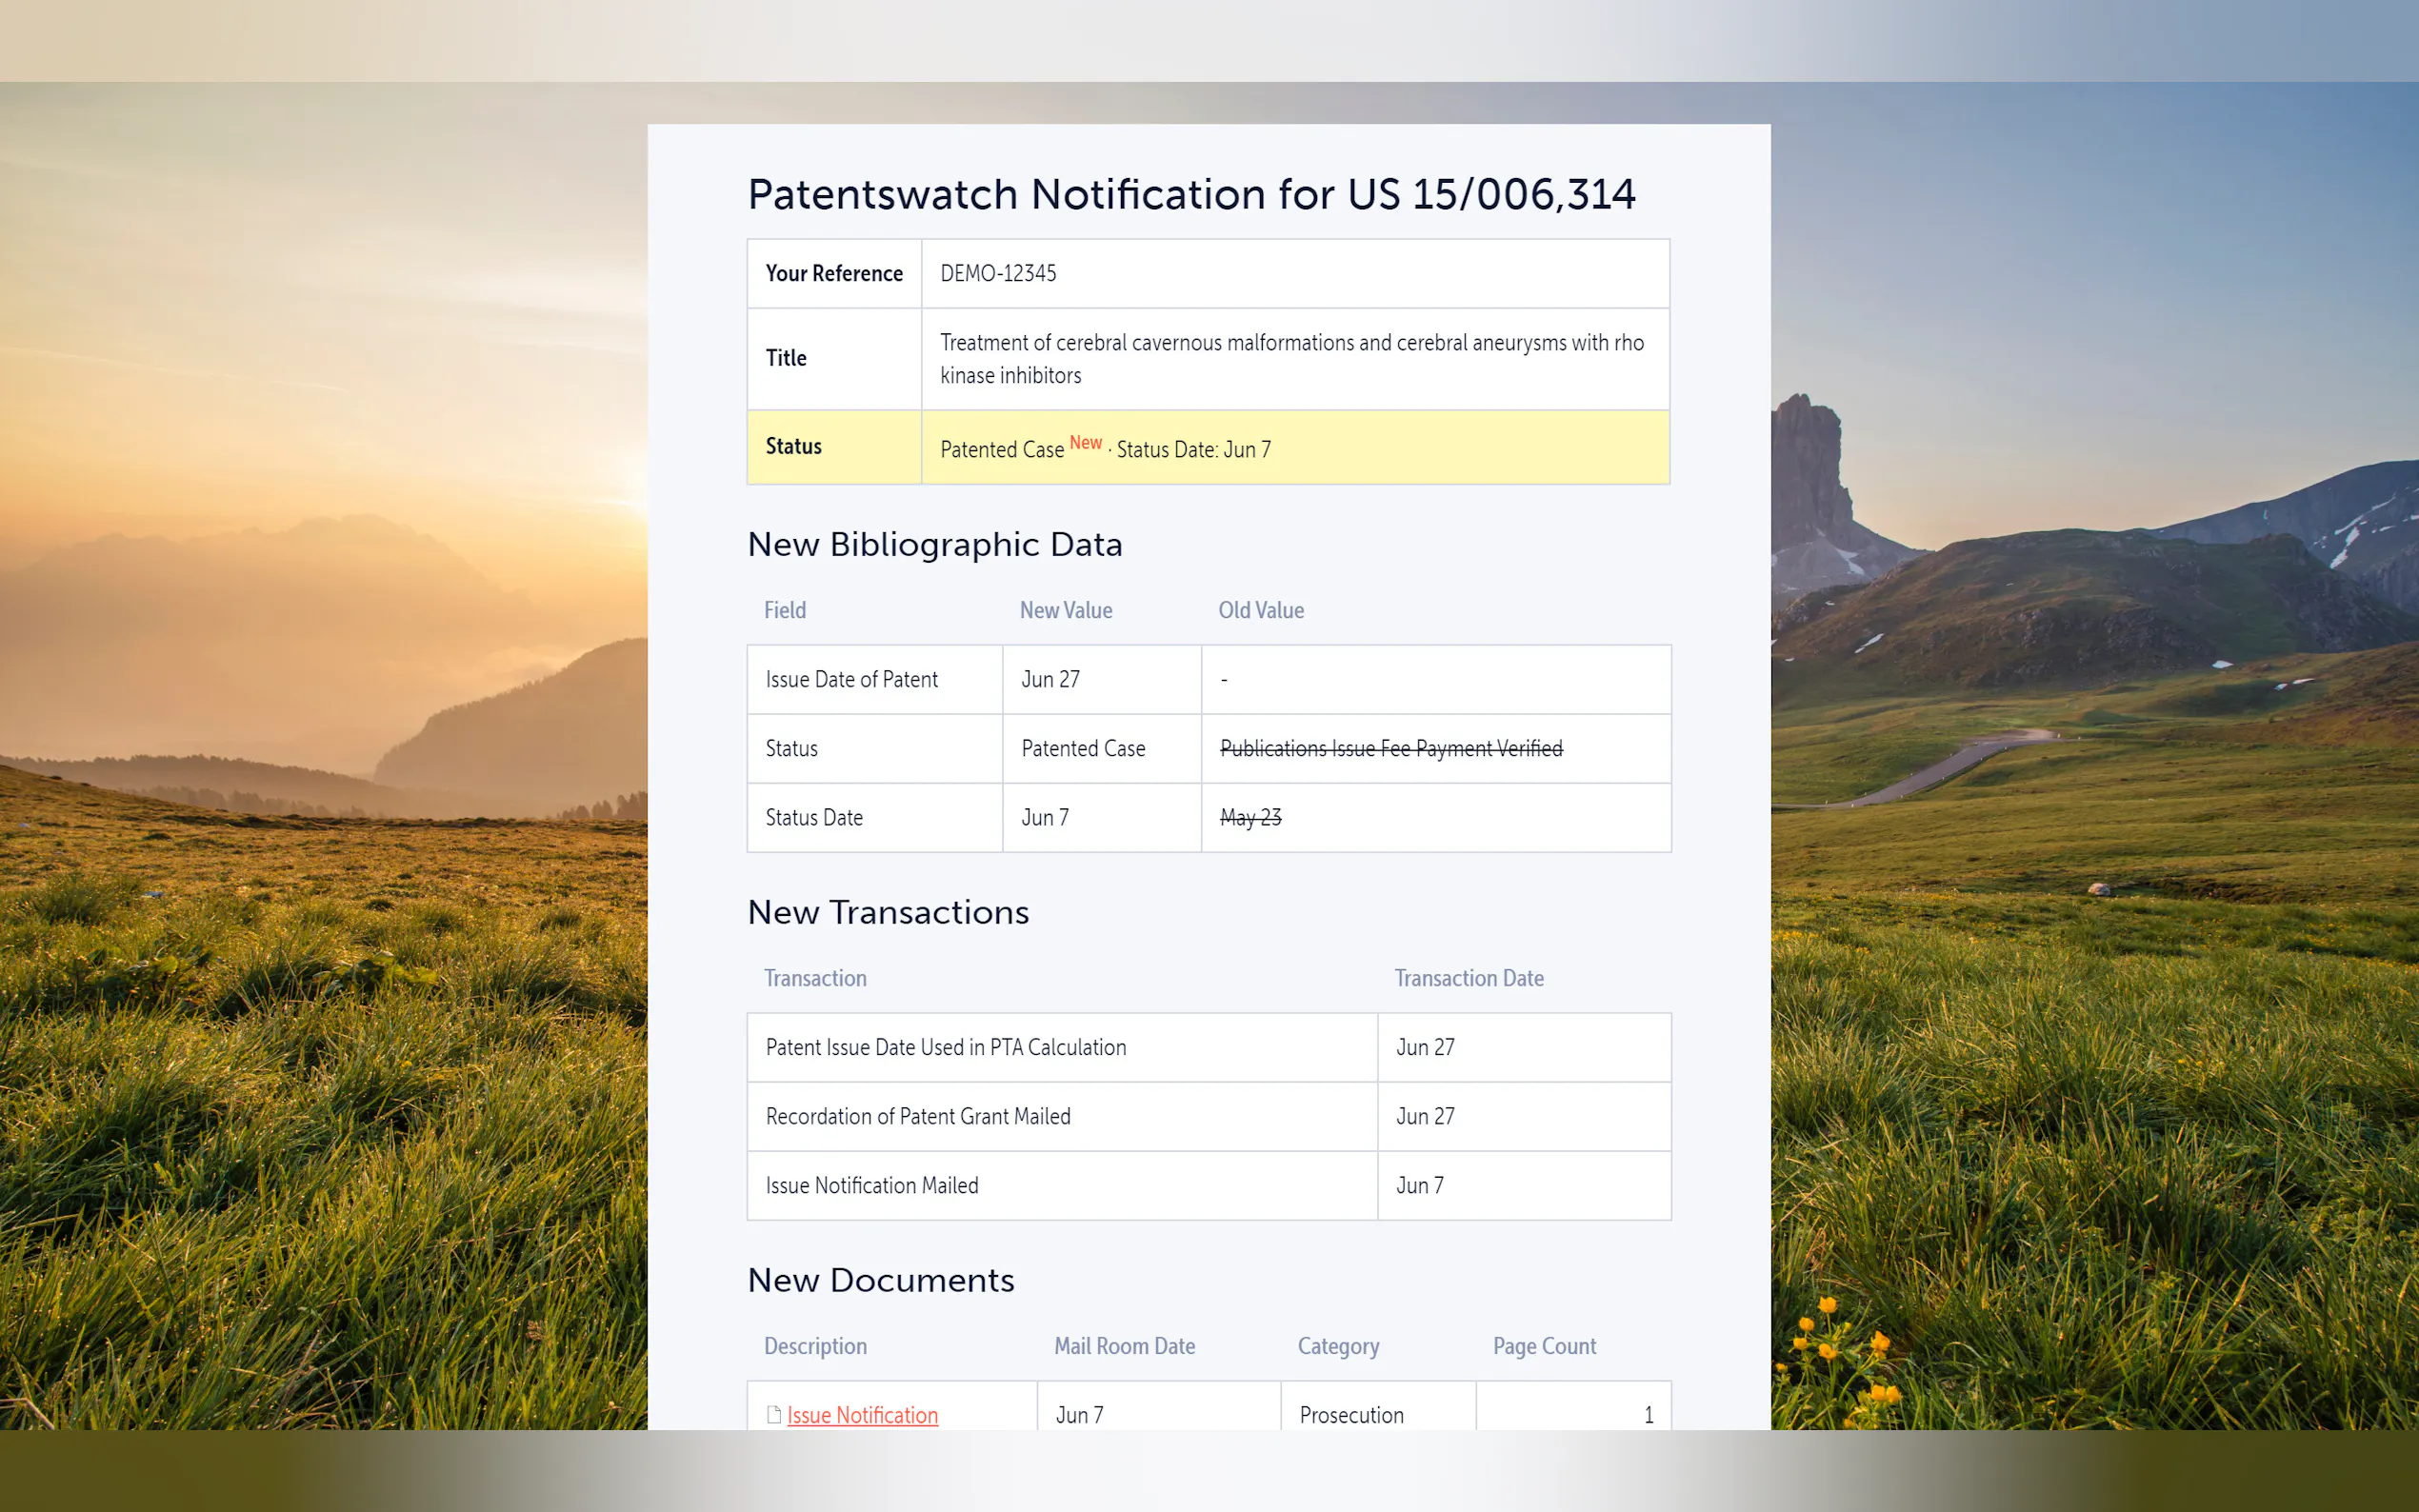
Task: Click the Mail Room Date column header
Action: (x=1124, y=1346)
